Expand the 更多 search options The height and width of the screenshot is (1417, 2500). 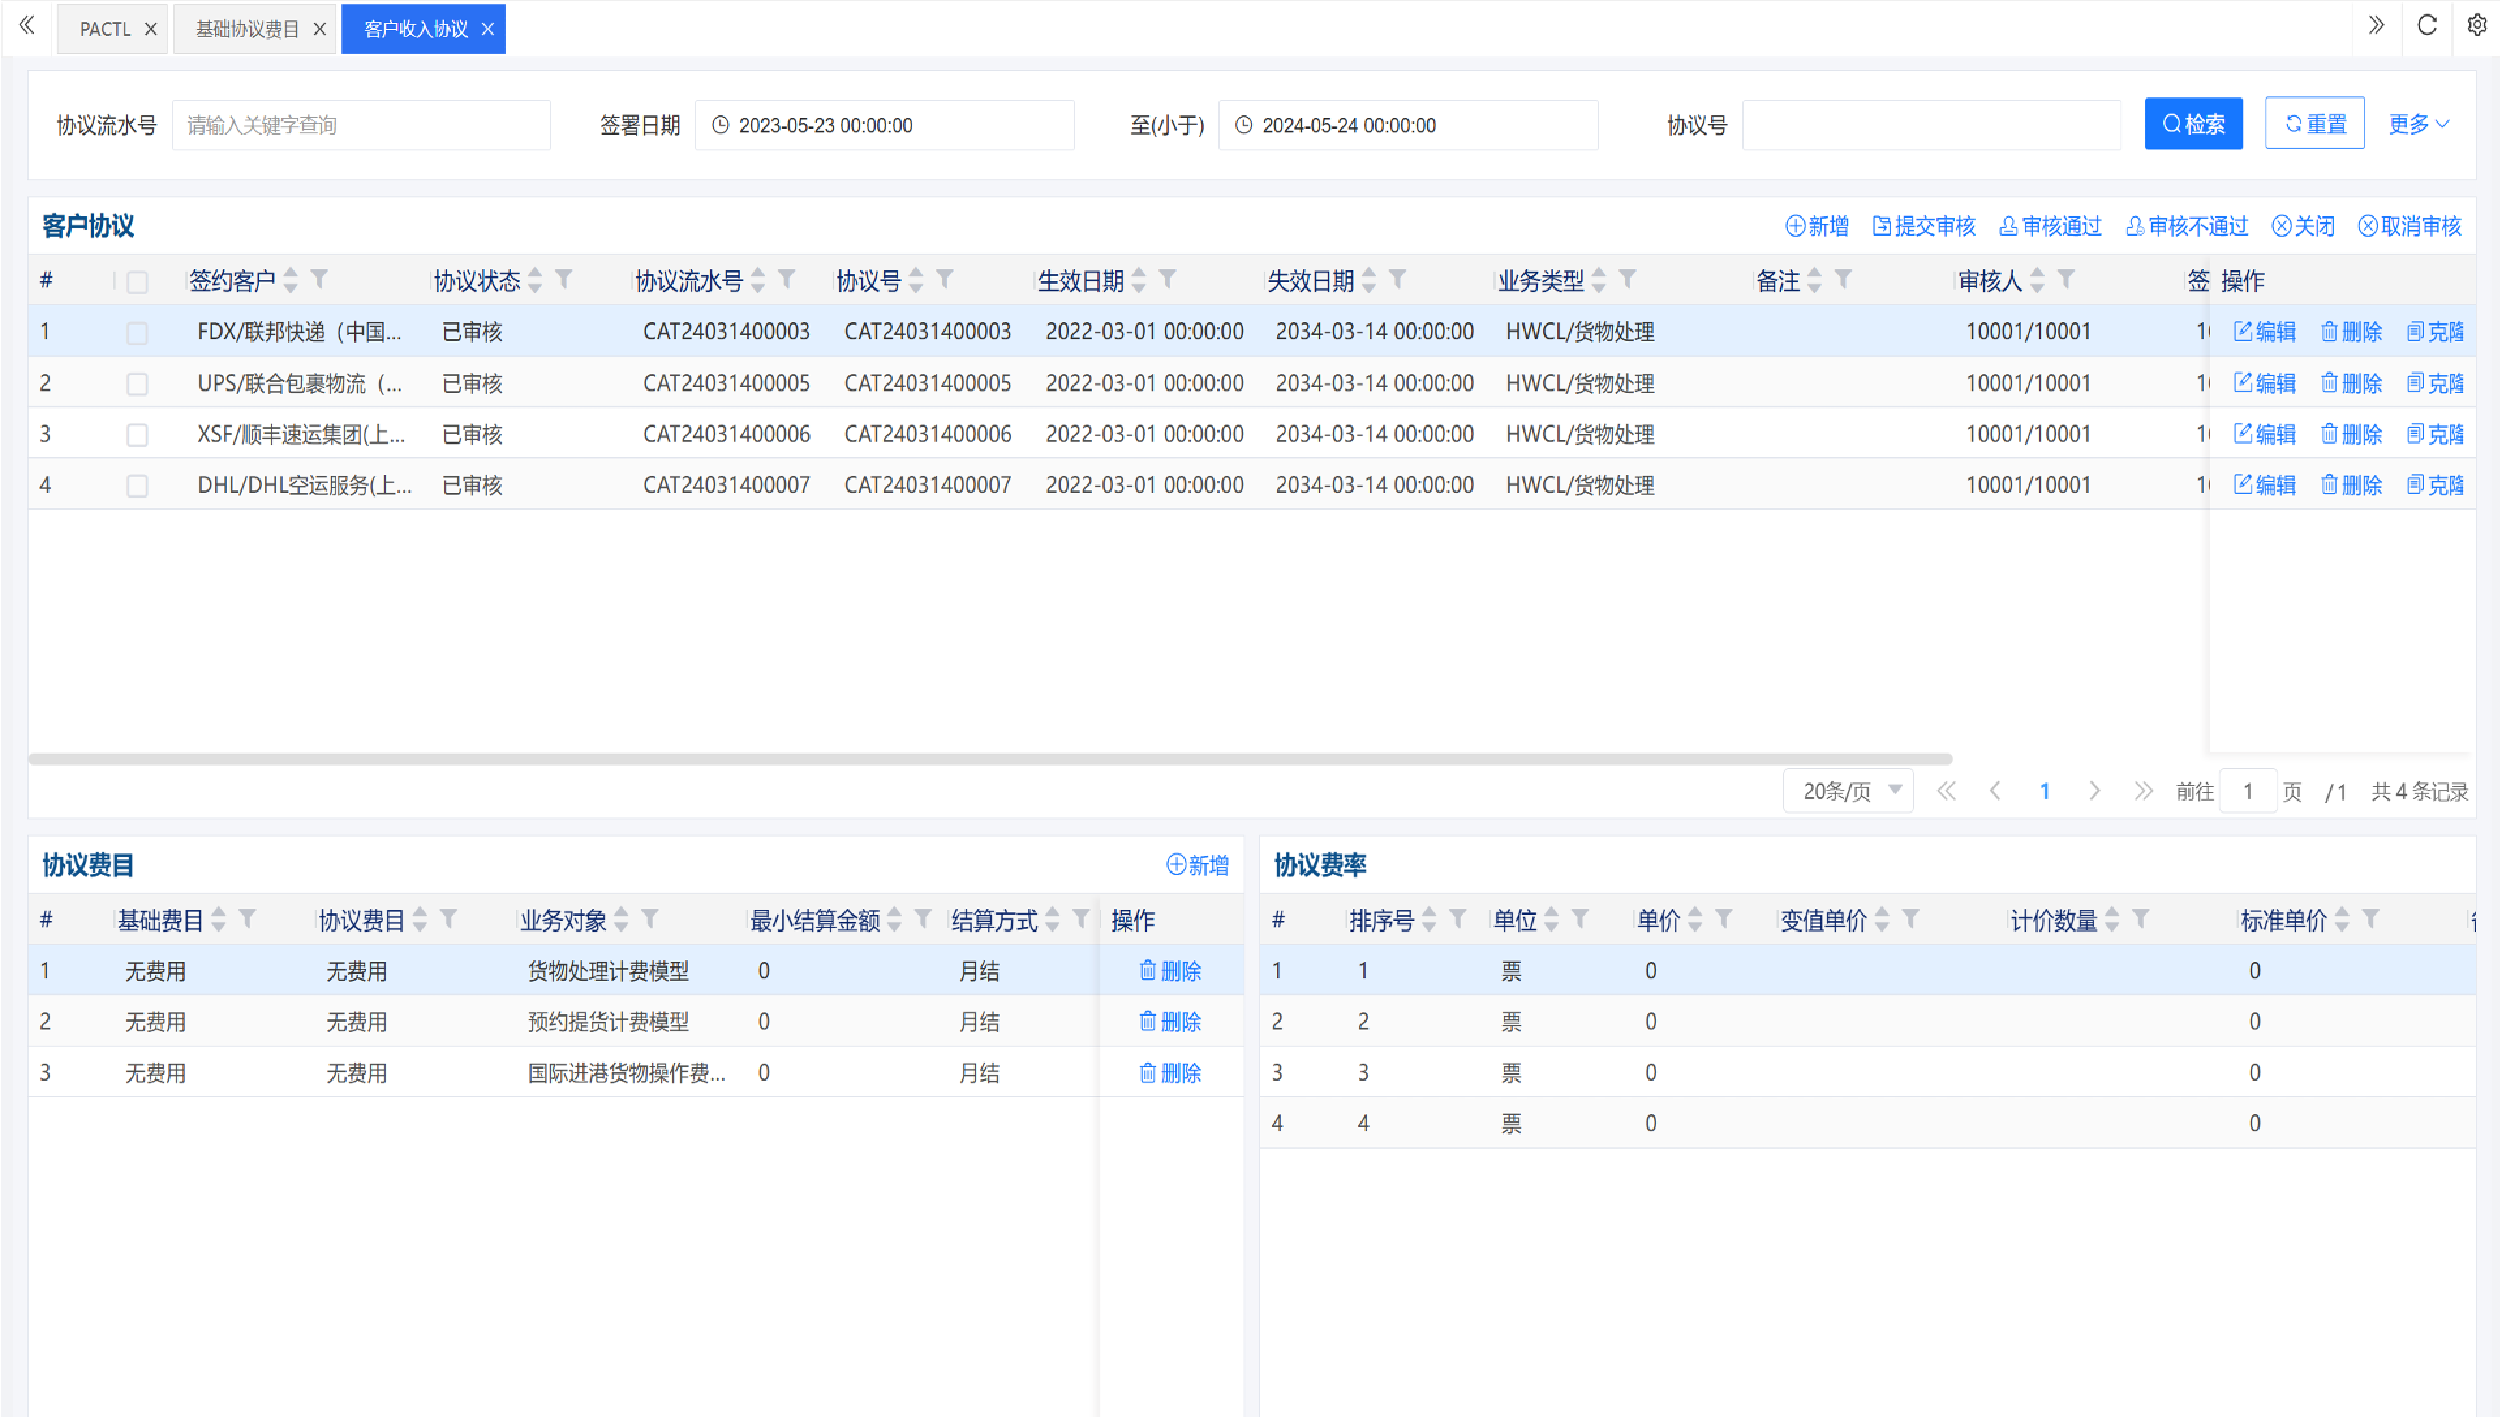tap(2419, 124)
